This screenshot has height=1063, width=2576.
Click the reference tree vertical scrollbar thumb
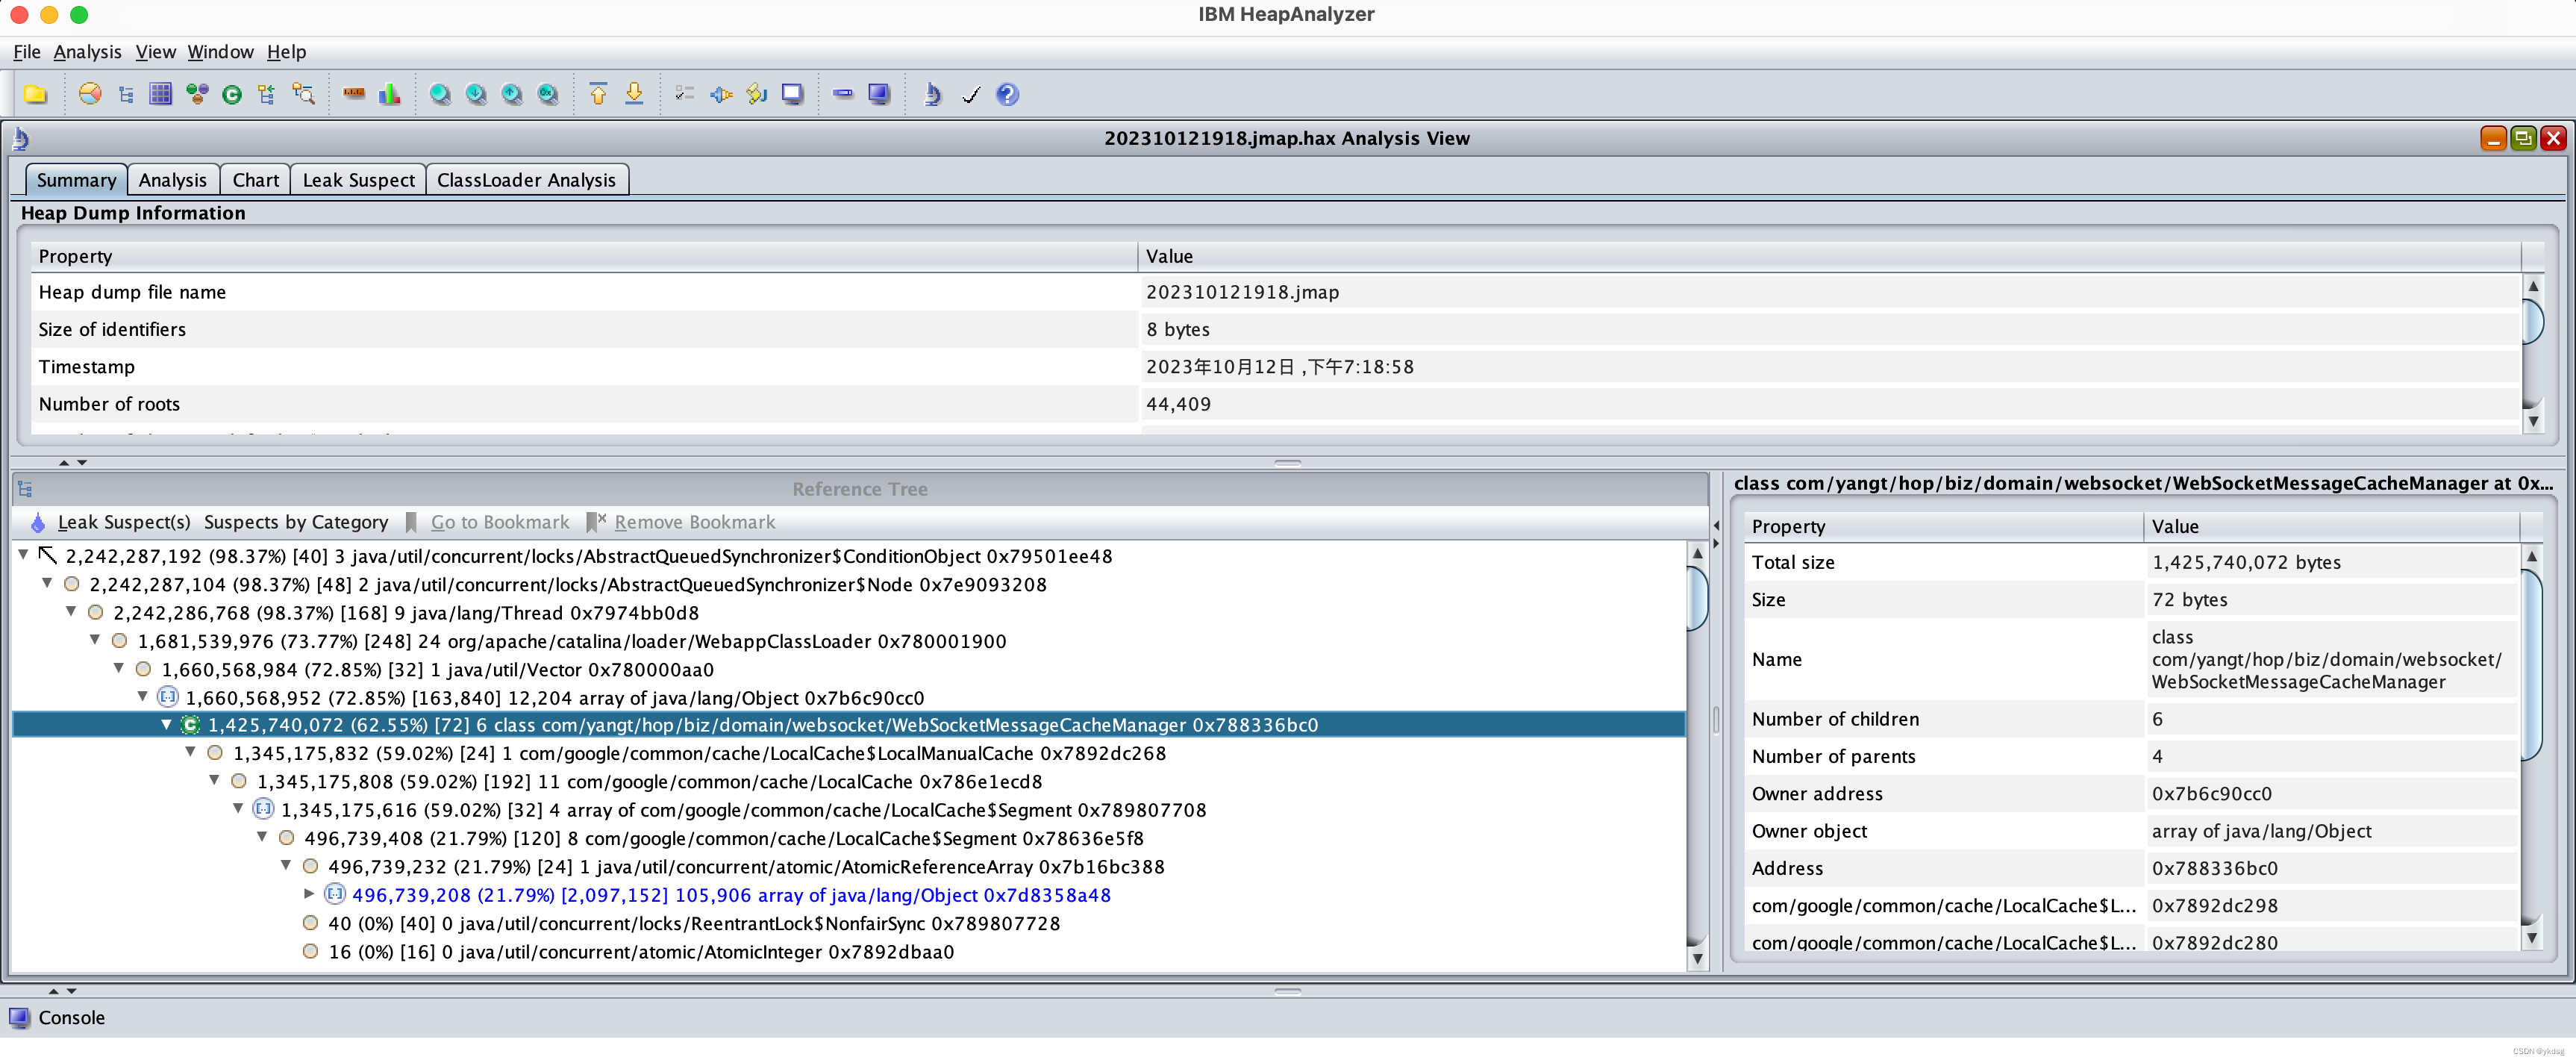(1697, 598)
